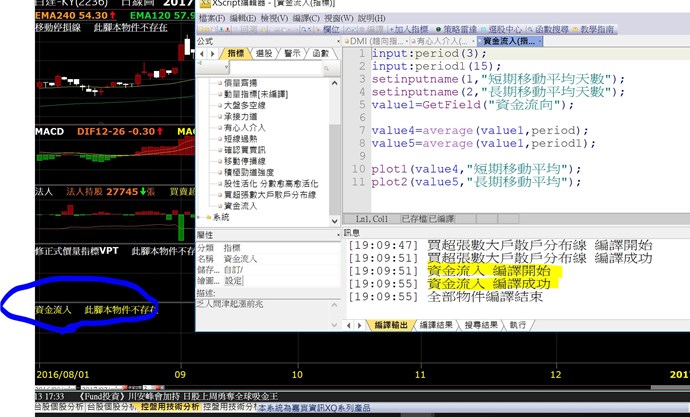Switch to the 函數 tab in formula panel

(x=320, y=53)
